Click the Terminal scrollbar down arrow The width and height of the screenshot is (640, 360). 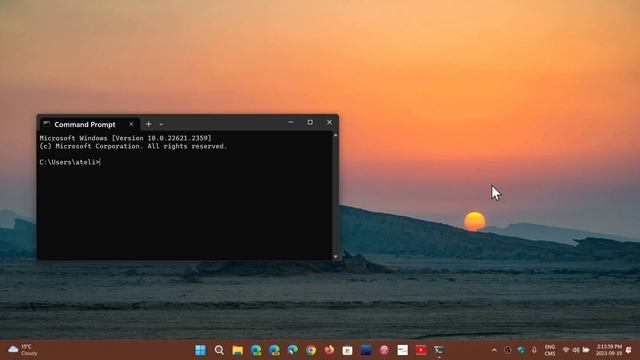(x=336, y=256)
